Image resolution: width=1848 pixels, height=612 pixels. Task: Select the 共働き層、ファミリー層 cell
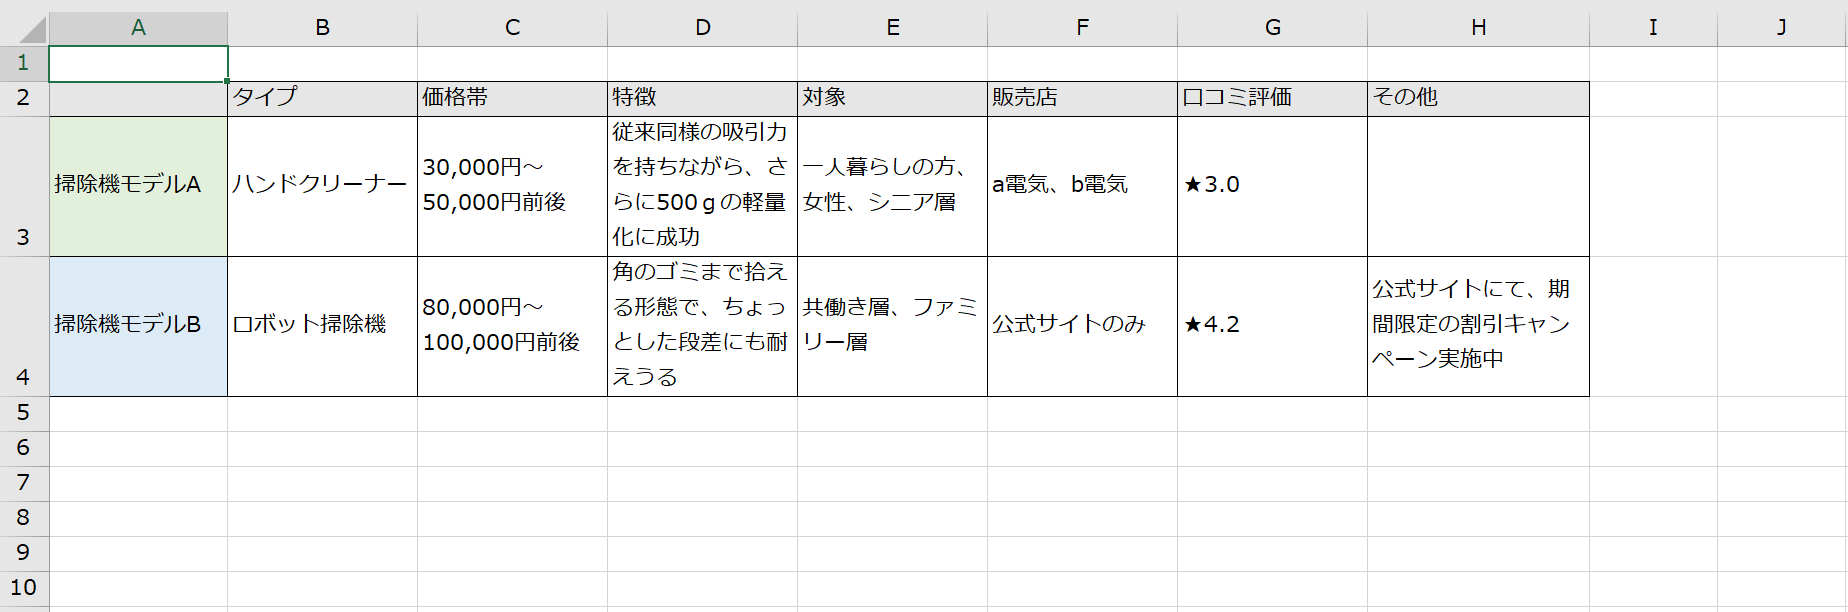[892, 327]
